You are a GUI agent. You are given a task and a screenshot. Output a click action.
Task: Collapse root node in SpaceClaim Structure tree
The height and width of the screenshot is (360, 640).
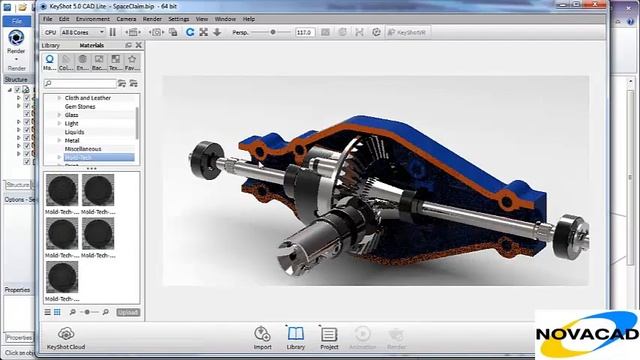[10, 89]
